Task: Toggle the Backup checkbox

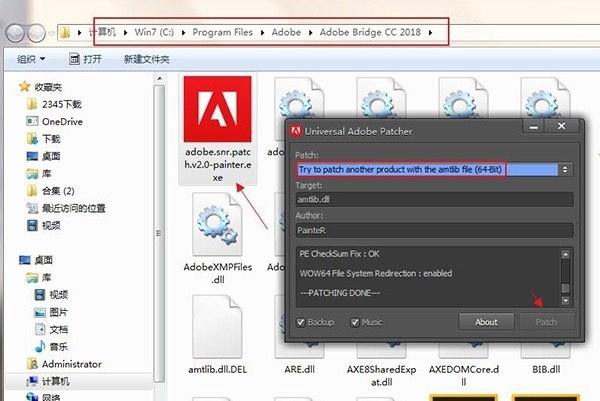Action: 301,322
